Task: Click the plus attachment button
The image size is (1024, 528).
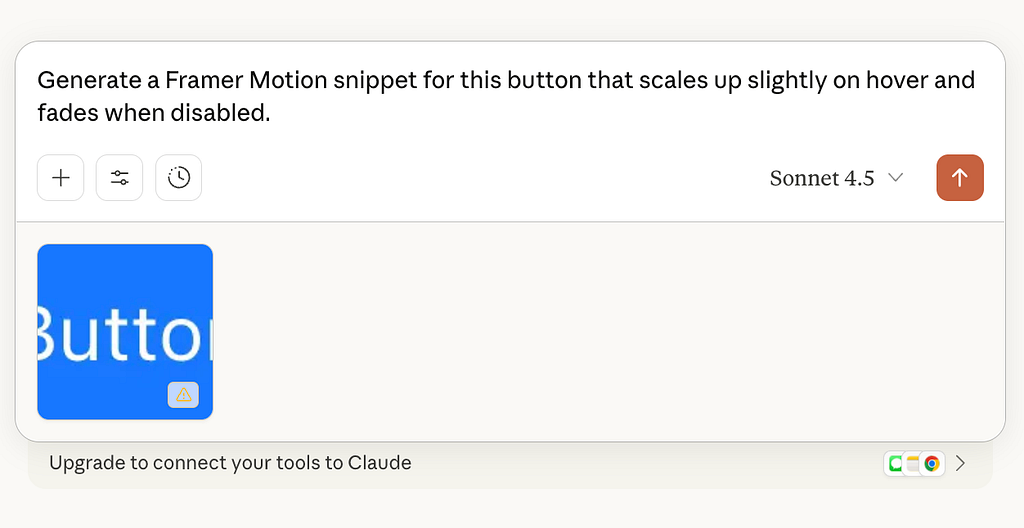Action: (x=60, y=178)
